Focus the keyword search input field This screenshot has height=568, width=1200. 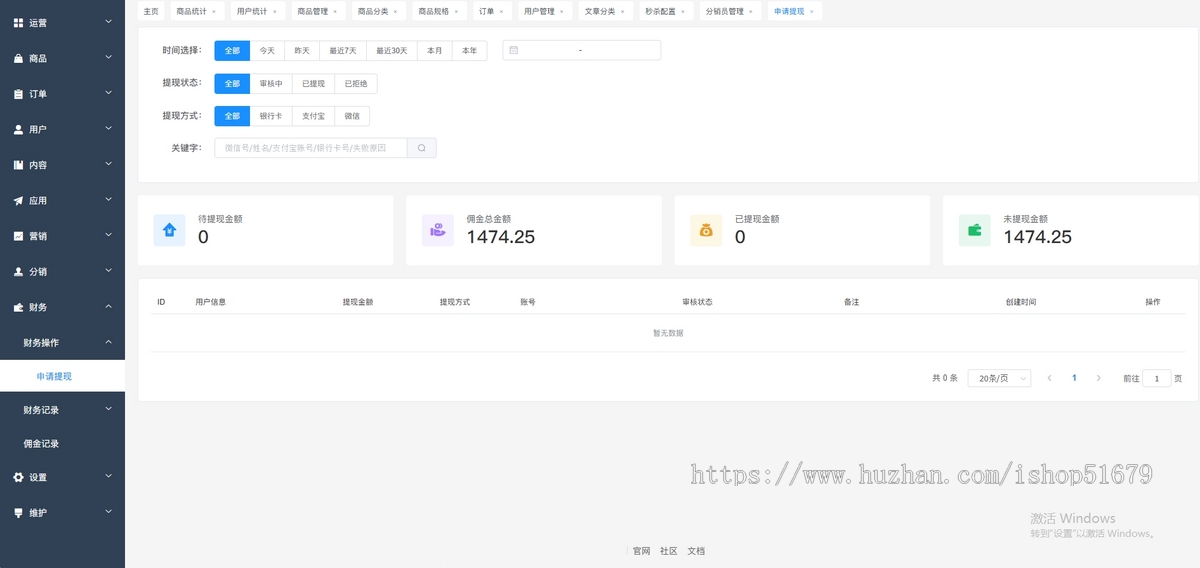click(311, 148)
